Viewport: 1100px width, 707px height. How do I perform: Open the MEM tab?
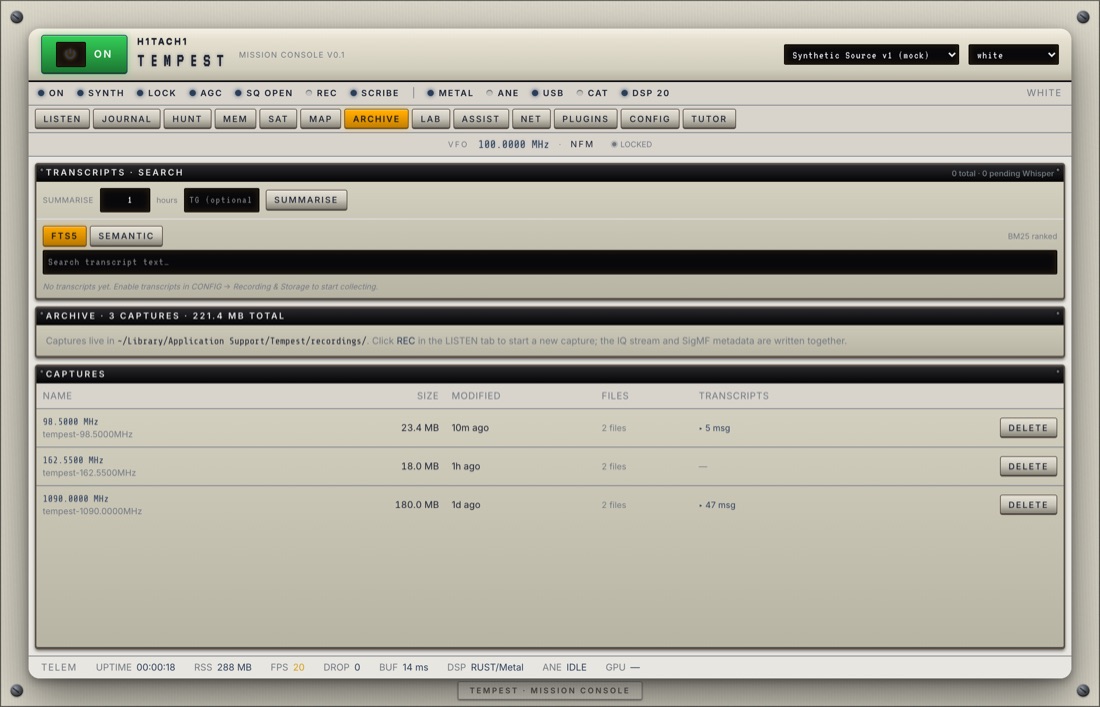click(235, 119)
